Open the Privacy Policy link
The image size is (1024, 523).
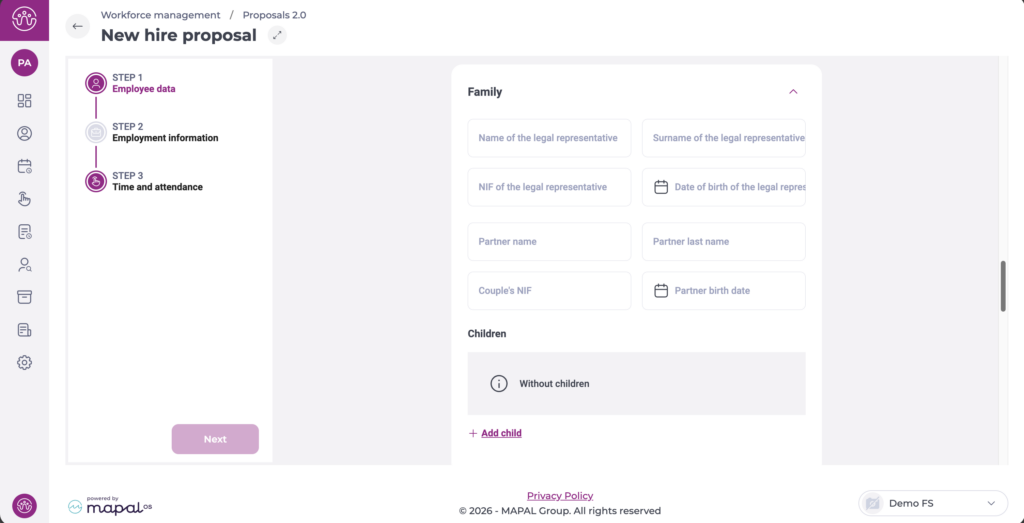pyautogui.click(x=560, y=496)
